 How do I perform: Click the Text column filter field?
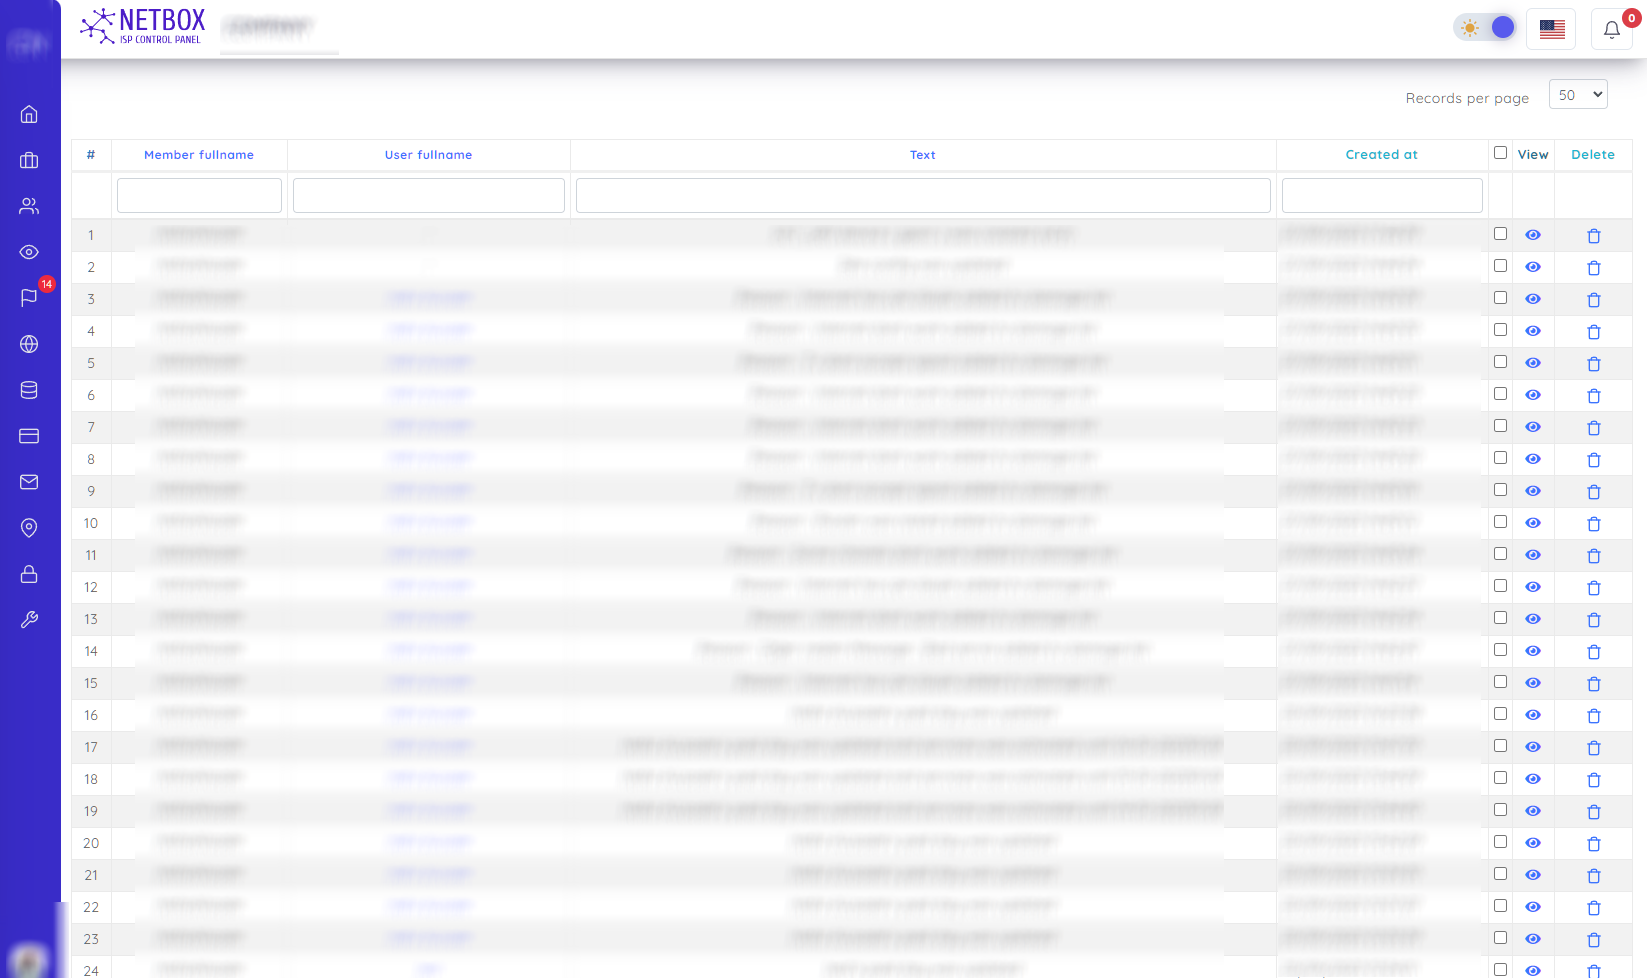pyautogui.click(x=923, y=195)
